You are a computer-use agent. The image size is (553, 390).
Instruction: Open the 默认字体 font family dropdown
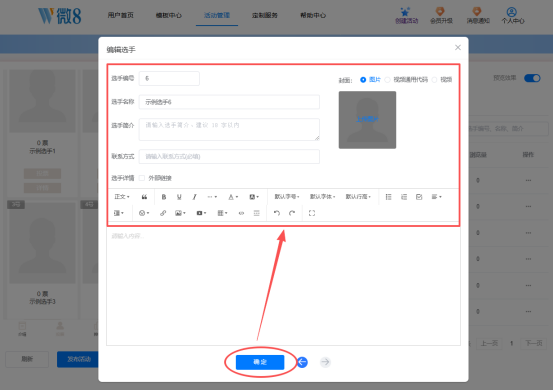click(x=322, y=197)
